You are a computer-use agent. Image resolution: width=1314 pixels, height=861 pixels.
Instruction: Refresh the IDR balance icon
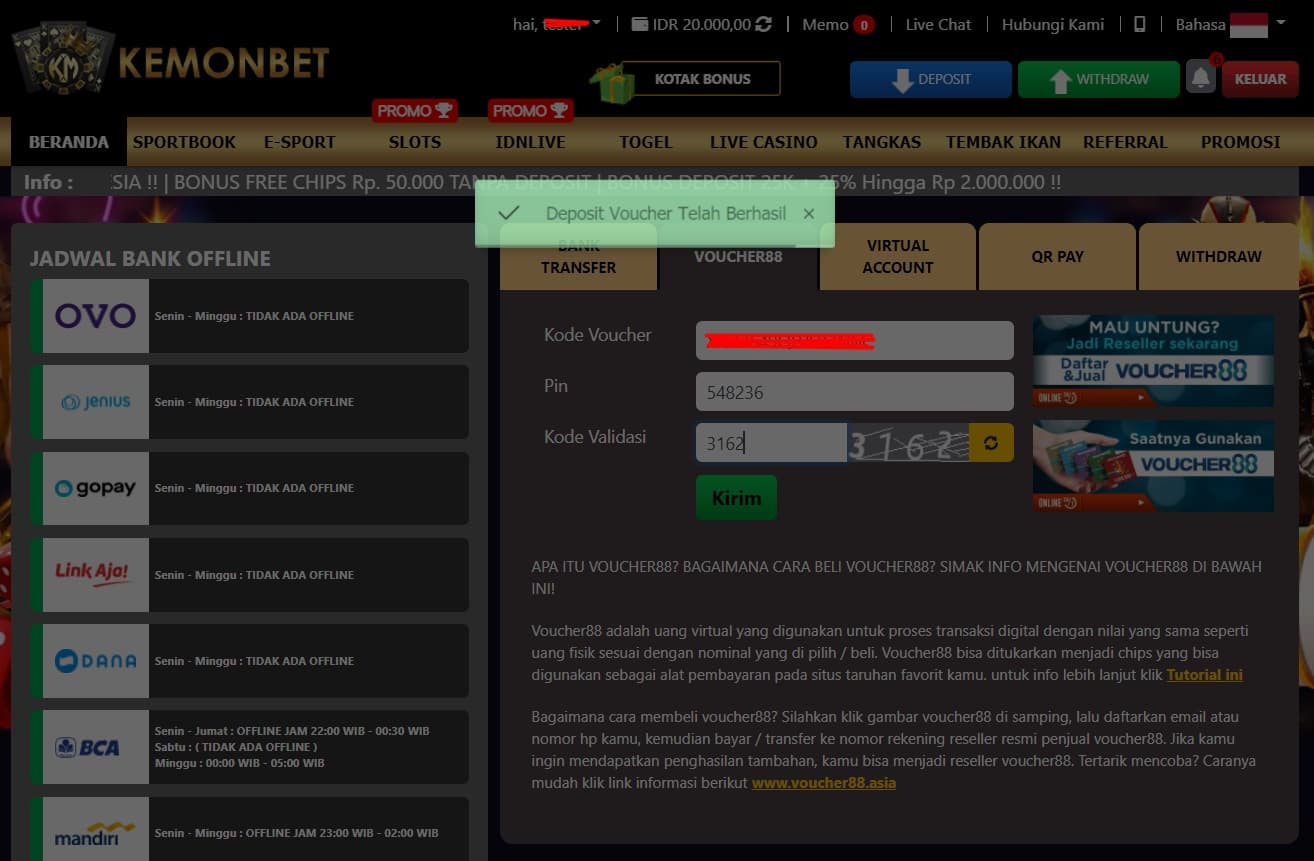pyautogui.click(x=764, y=24)
